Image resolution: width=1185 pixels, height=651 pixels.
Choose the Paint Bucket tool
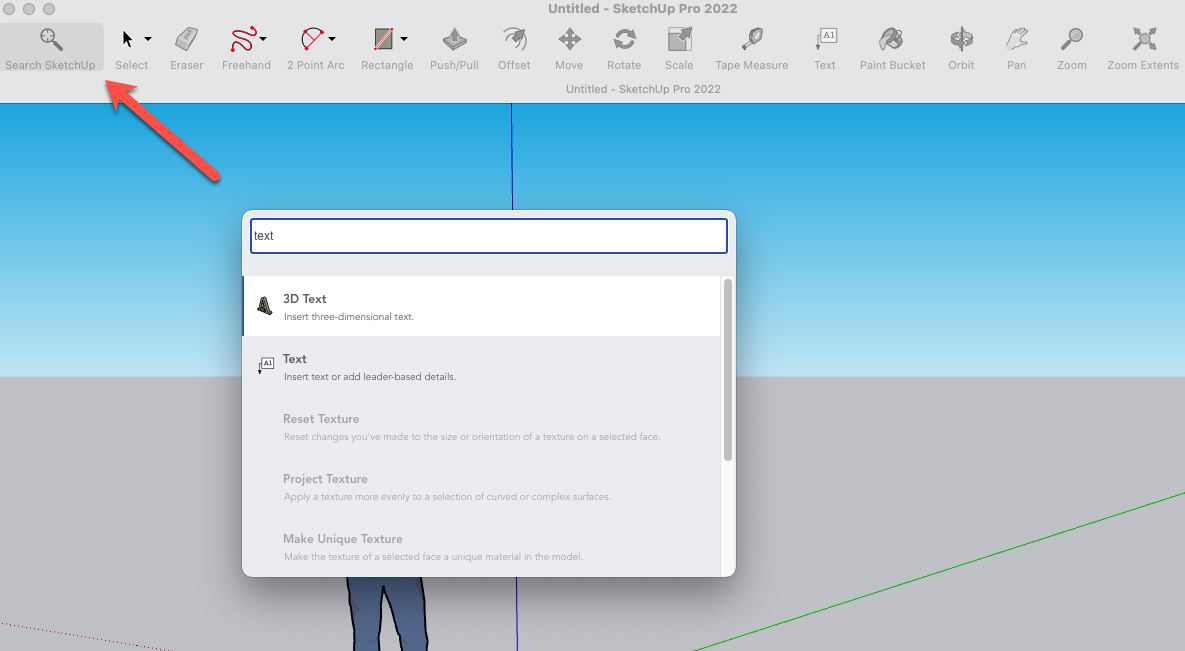[893, 48]
